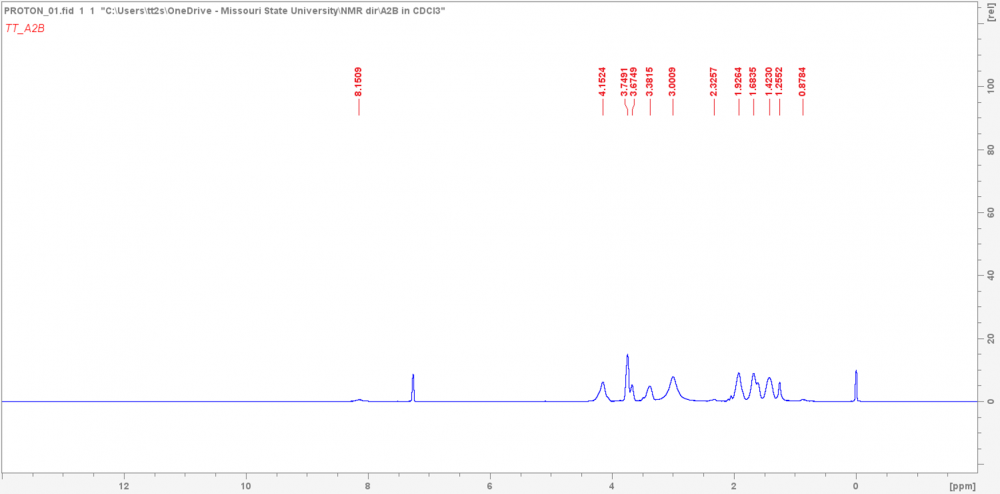Click the 40 tick on the intensity axis
The image size is (1000, 494).
click(x=988, y=275)
